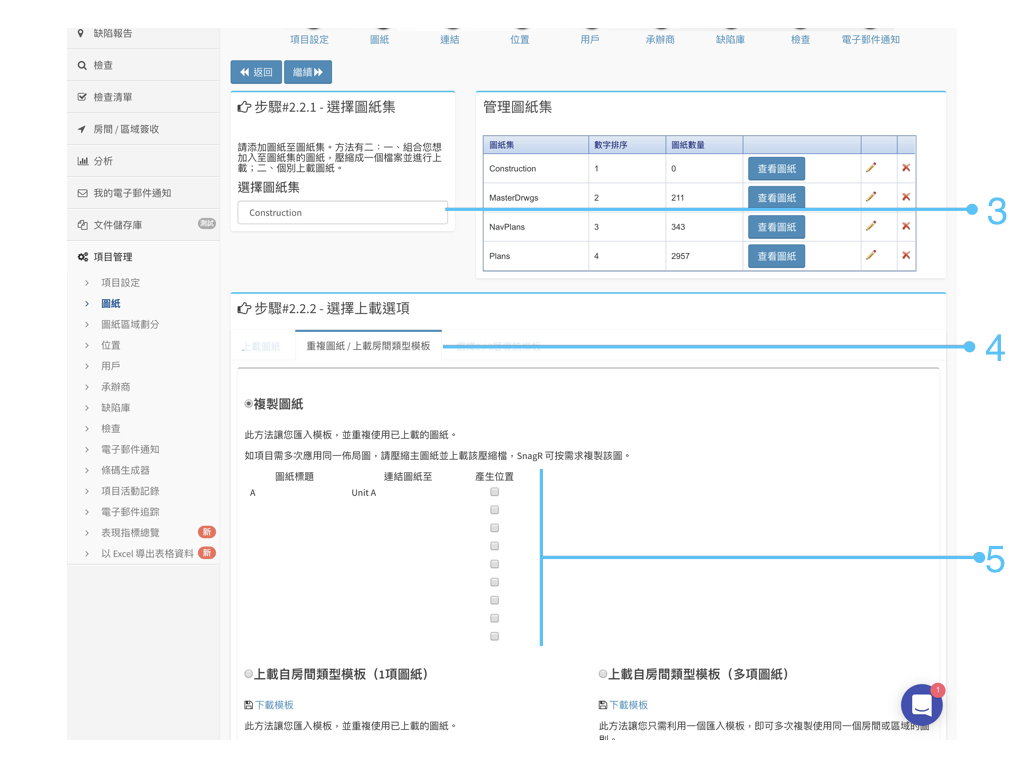View drawings for the NavPlans set

pyautogui.click(x=776, y=227)
